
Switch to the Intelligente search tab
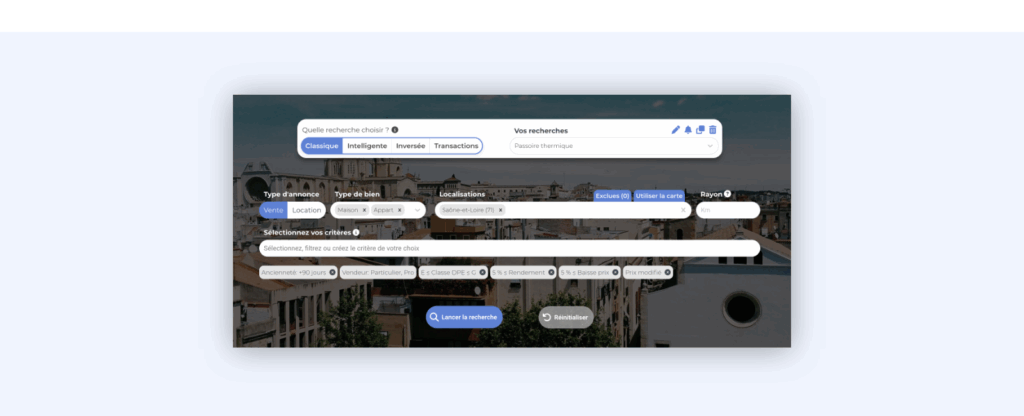(367, 146)
